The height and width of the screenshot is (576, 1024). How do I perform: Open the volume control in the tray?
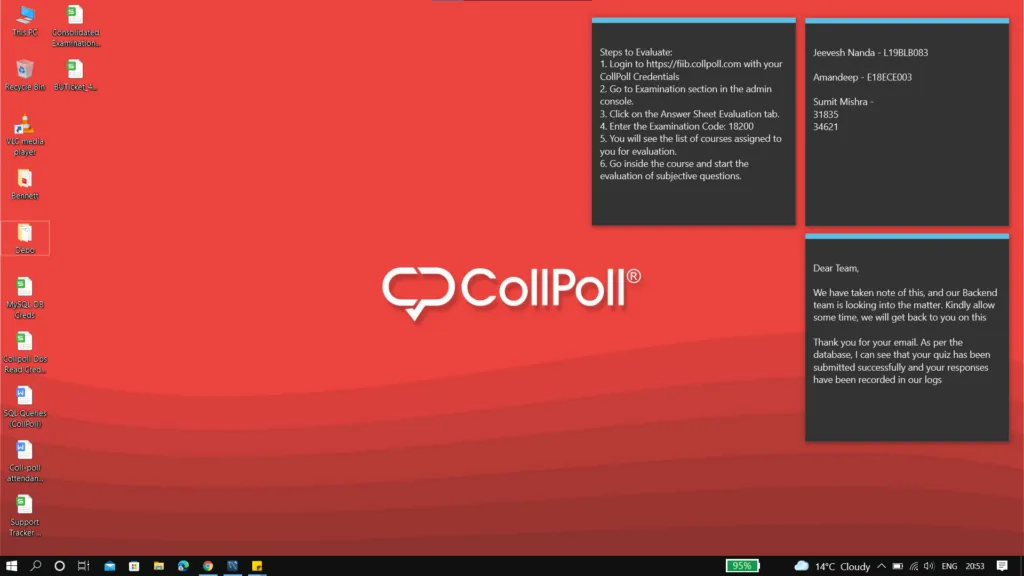(928, 566)
